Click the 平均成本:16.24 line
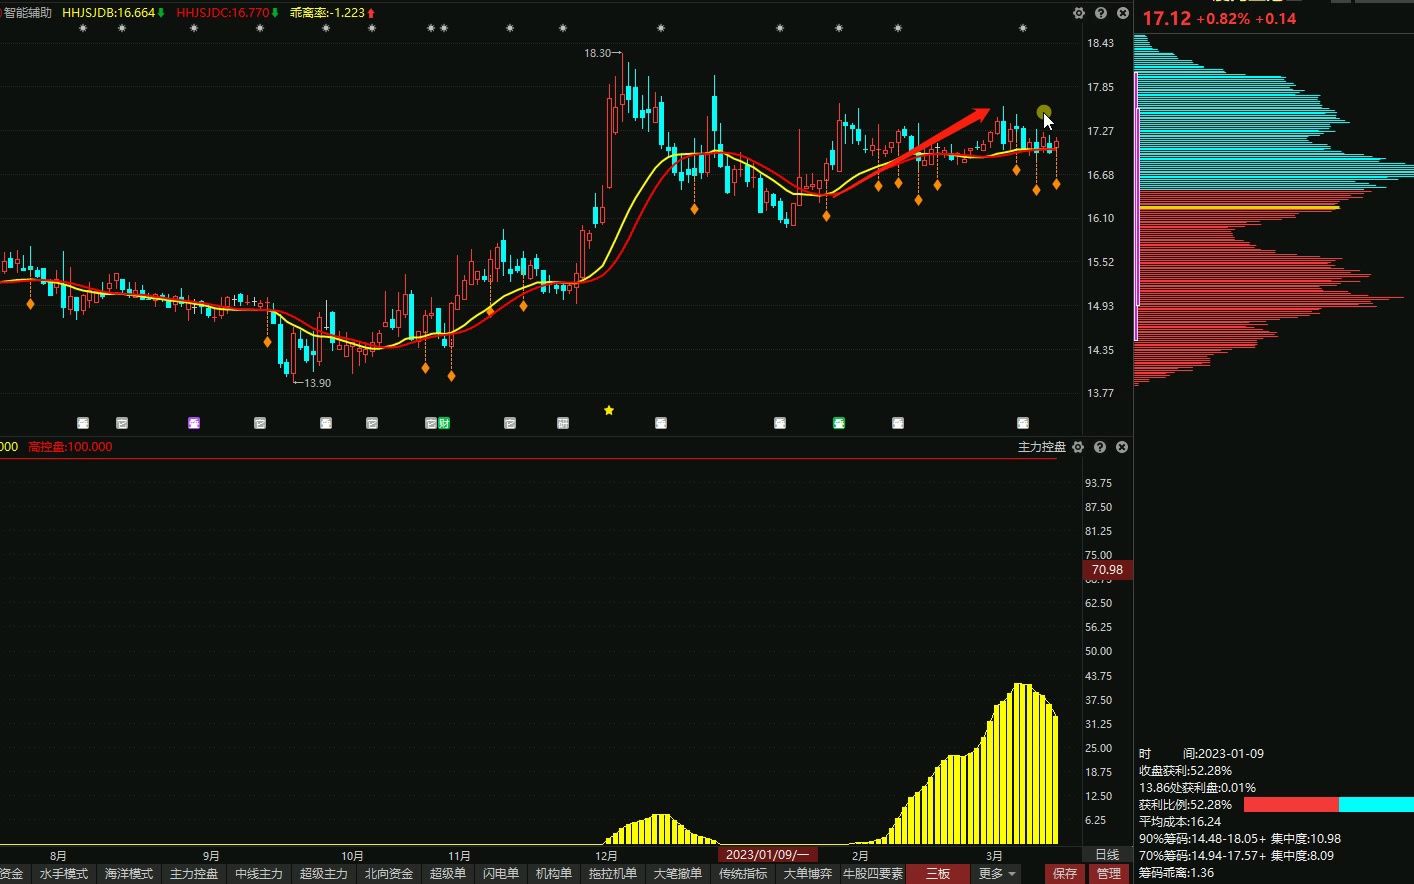Image resolution: width=1414 pixels, height=884 pixels. (1180, 822)
